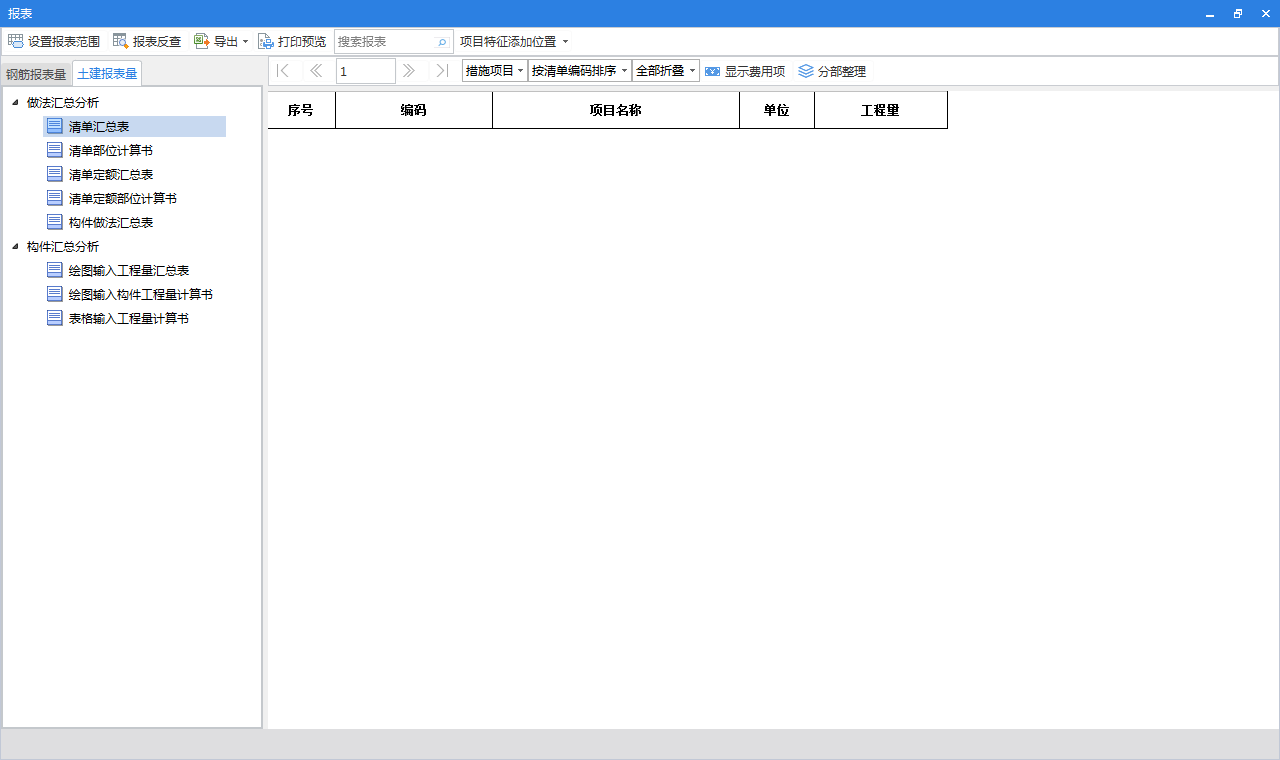Click the 项目名称 column header

(x=616, y=110)
